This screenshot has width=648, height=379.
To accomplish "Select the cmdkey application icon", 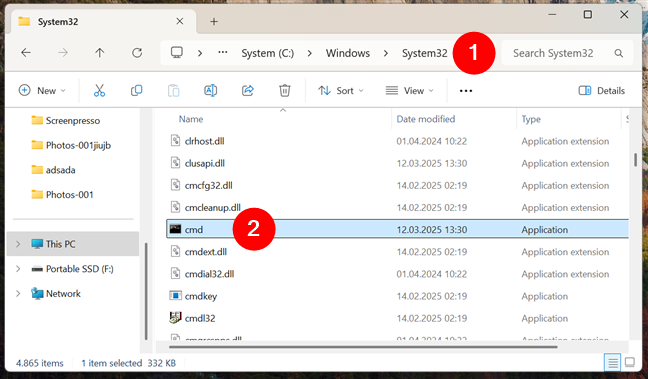I will [175, 296].
